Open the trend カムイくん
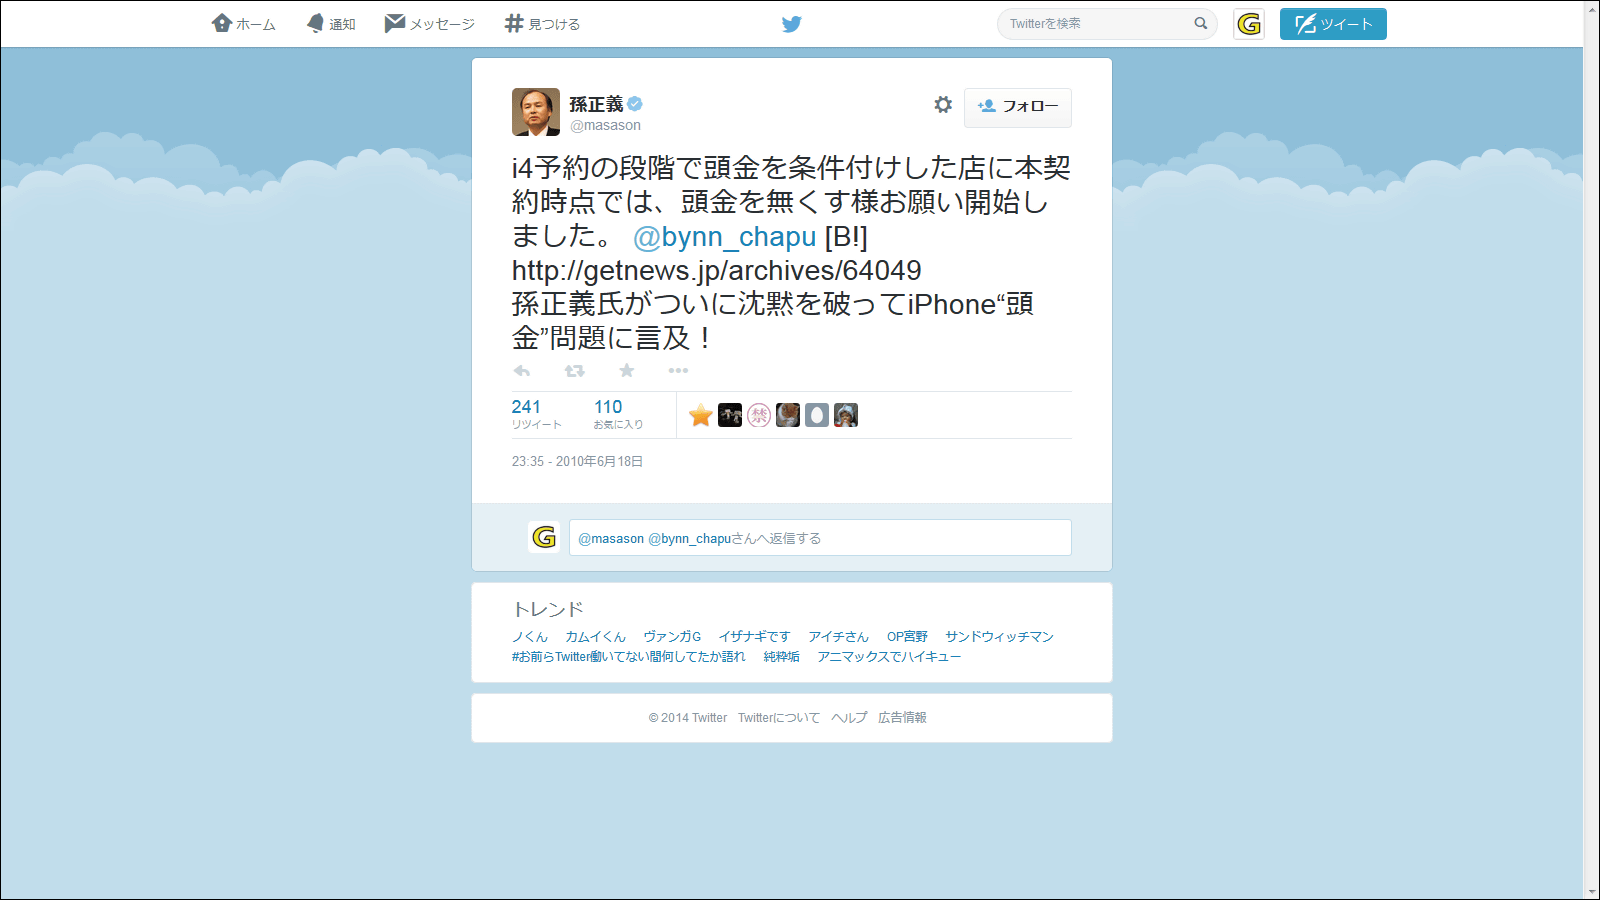This screenshot has width=1600, height=900. pyautogui.click(x=596, y=637)
